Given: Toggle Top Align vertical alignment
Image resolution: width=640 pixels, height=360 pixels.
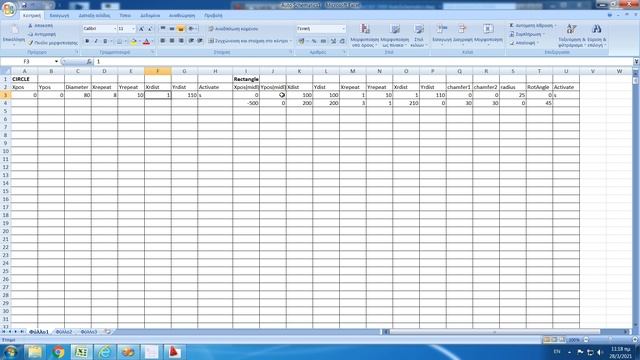Looking at the screenshot, I should point(163,29).
